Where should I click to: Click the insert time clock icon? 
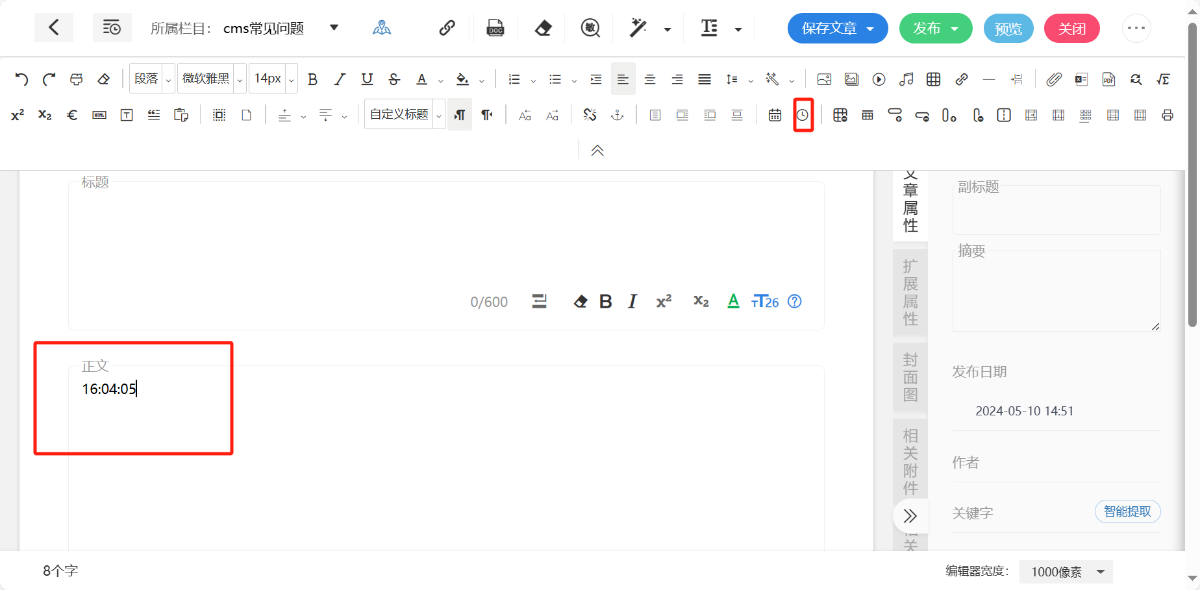[x=803, y=115]
